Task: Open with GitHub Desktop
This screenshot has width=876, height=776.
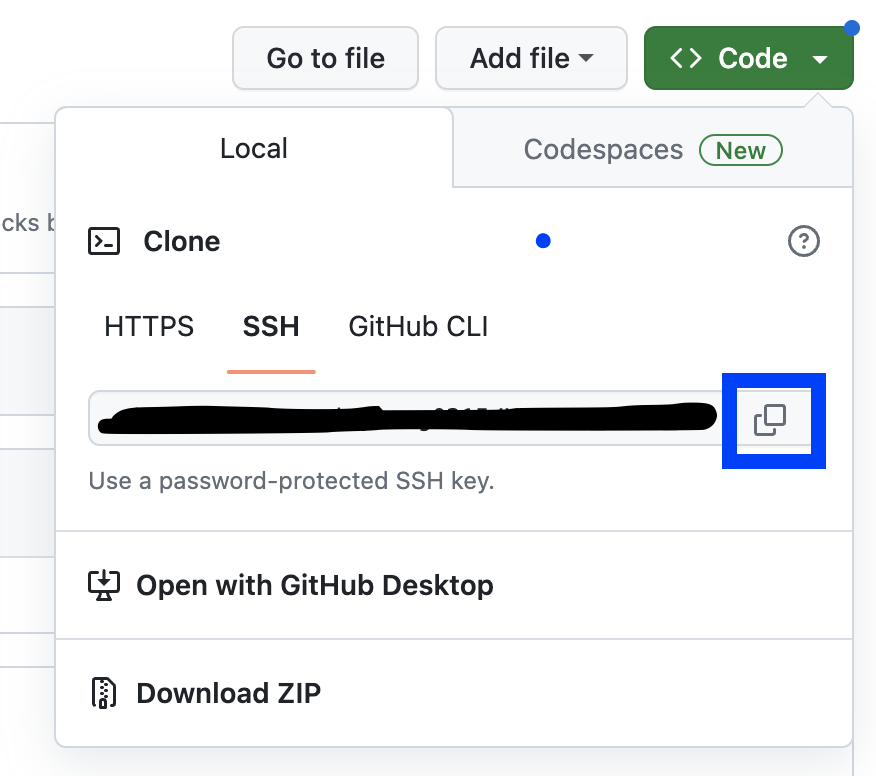Action: pos(291,585)
